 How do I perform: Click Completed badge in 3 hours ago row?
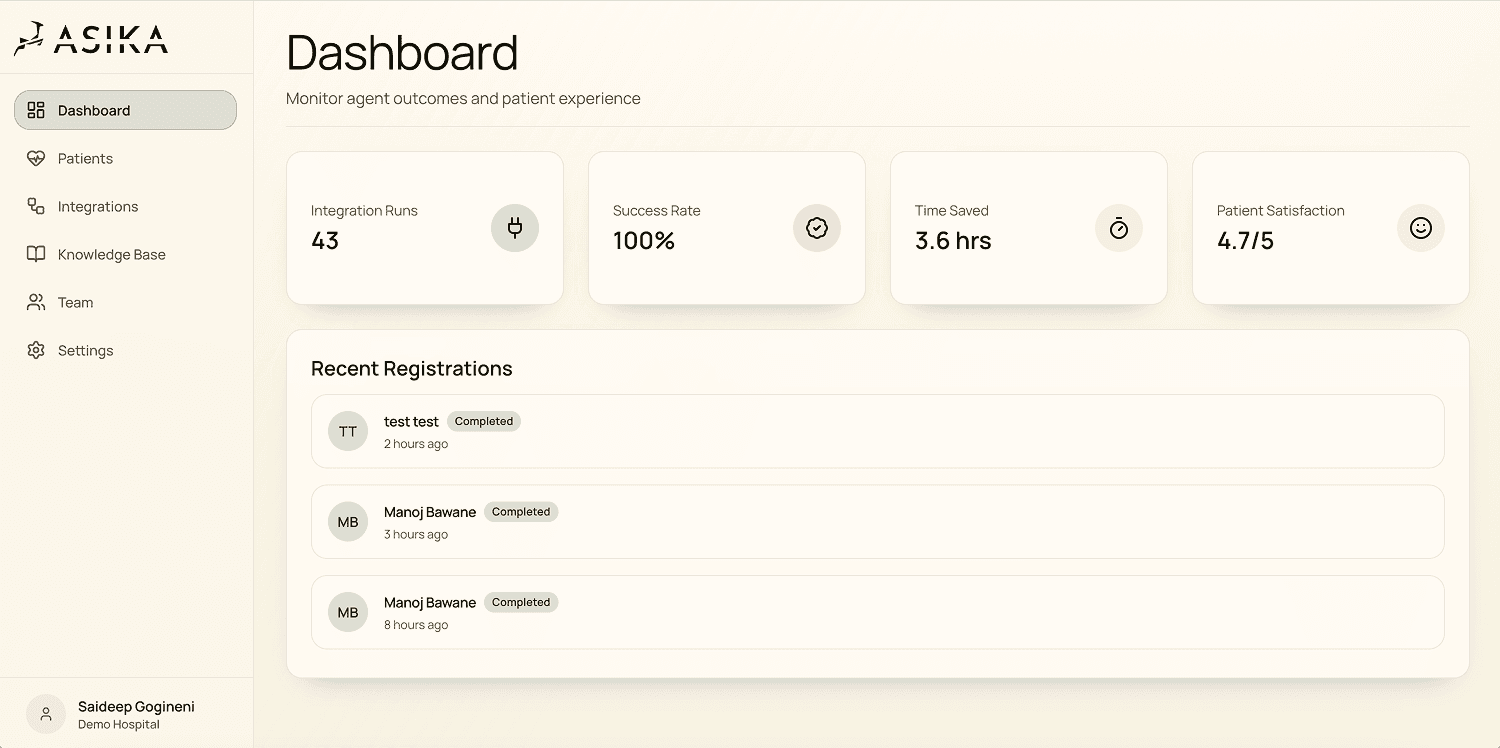tap(521, 512)
